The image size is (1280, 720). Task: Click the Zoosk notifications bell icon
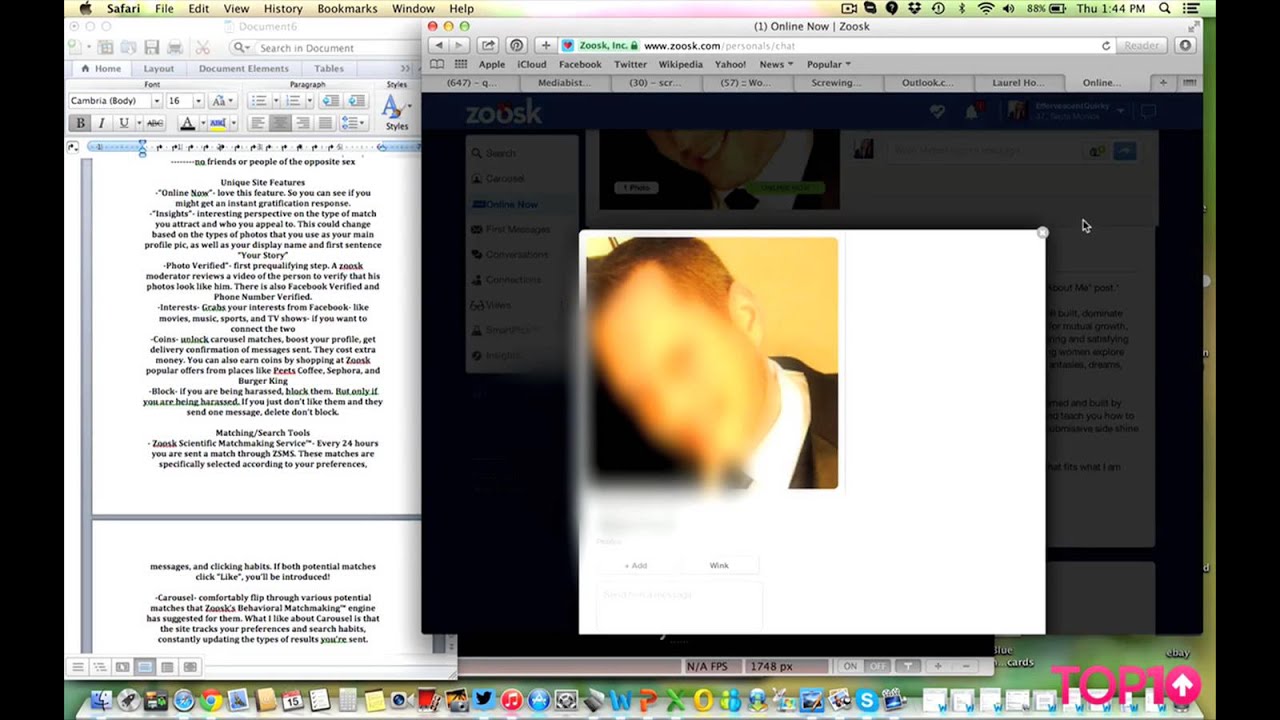971,112
